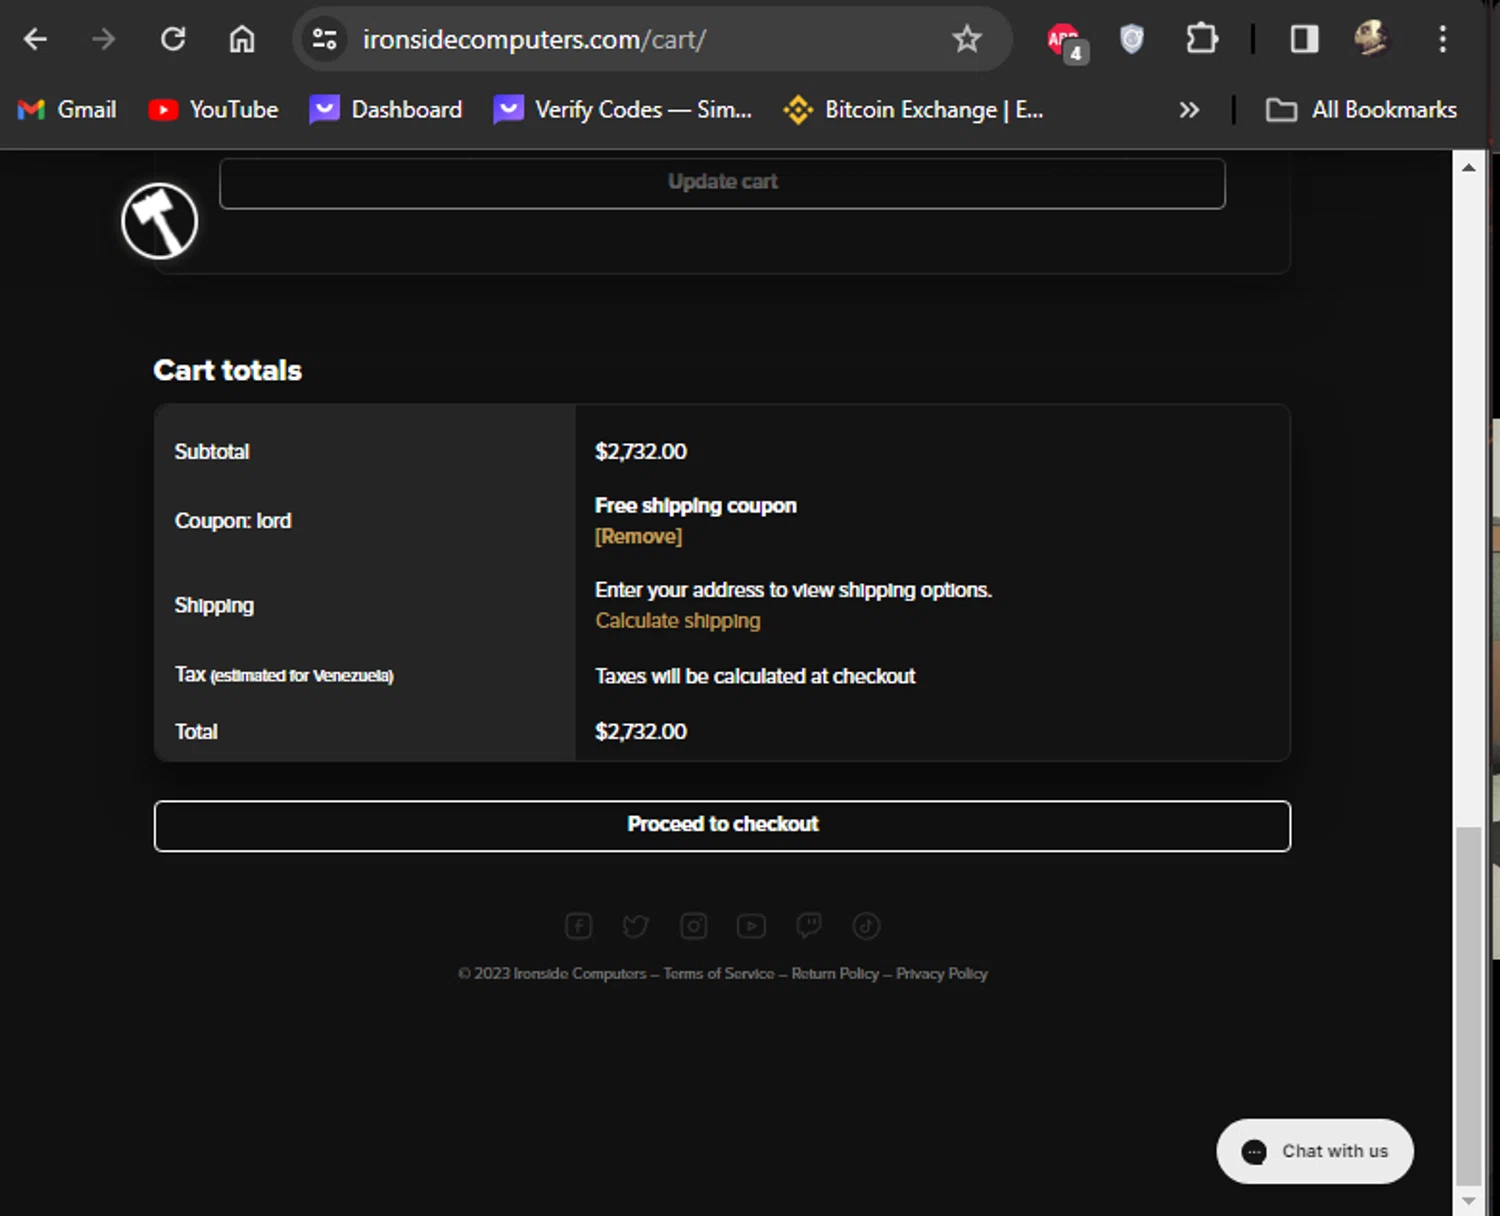Open the Terms of Service link
This screenshot has height=1216, width=1500.
[x=719, y=974]
